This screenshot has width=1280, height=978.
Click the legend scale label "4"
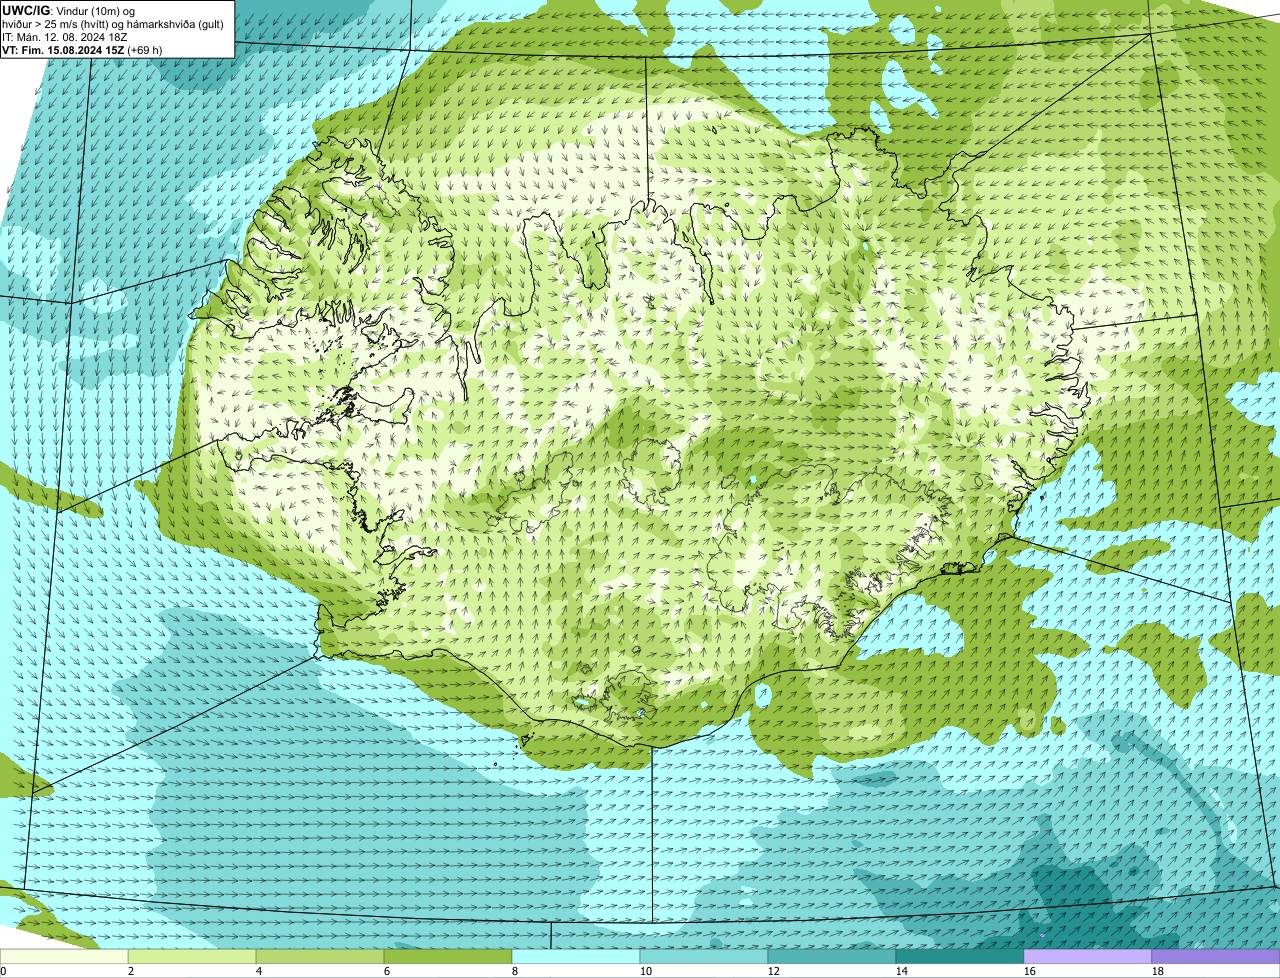coord(259,971)
